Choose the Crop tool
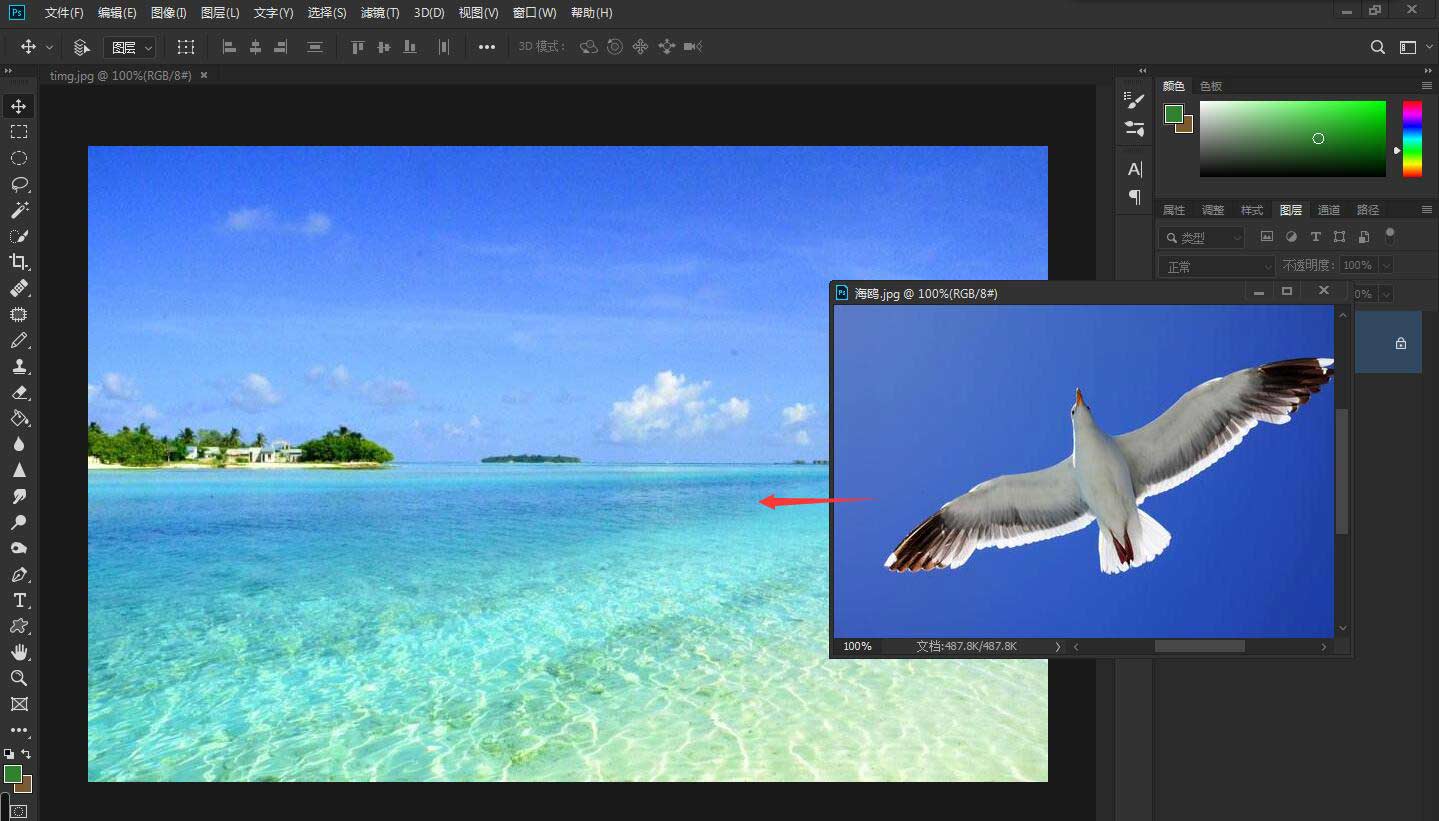The width and height of the screenshot is (1439, 821). point(19,262)
